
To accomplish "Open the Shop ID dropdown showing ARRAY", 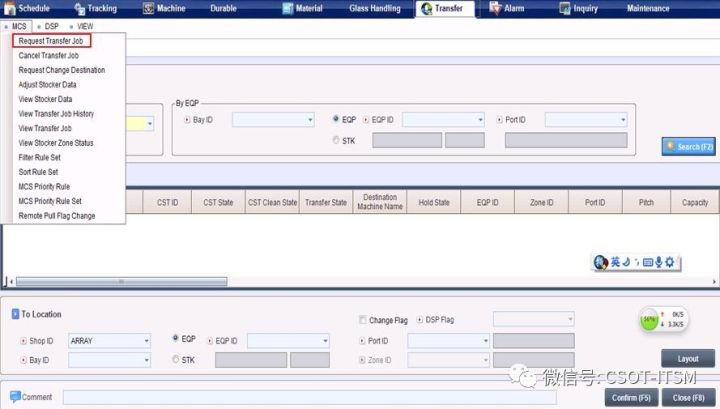I will pyautogui.click(x=109, y=341).
